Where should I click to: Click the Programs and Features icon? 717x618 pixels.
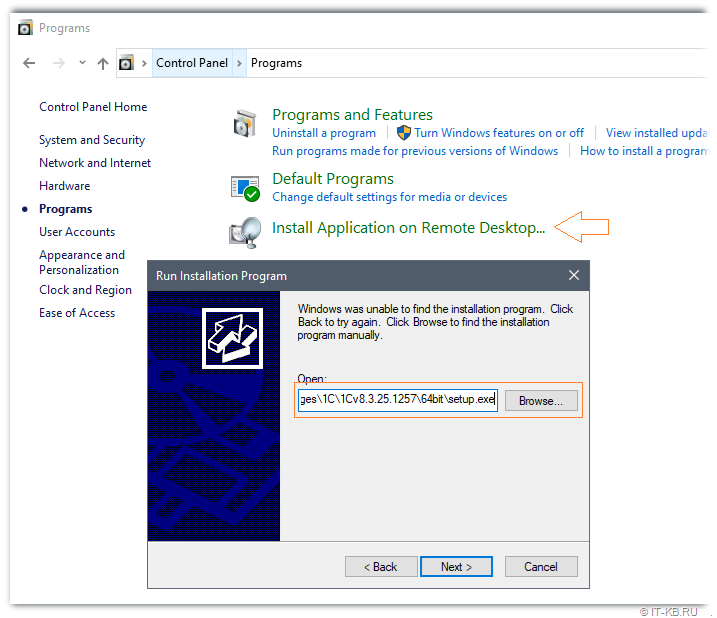pyautogui.click(x=245, y=123)
